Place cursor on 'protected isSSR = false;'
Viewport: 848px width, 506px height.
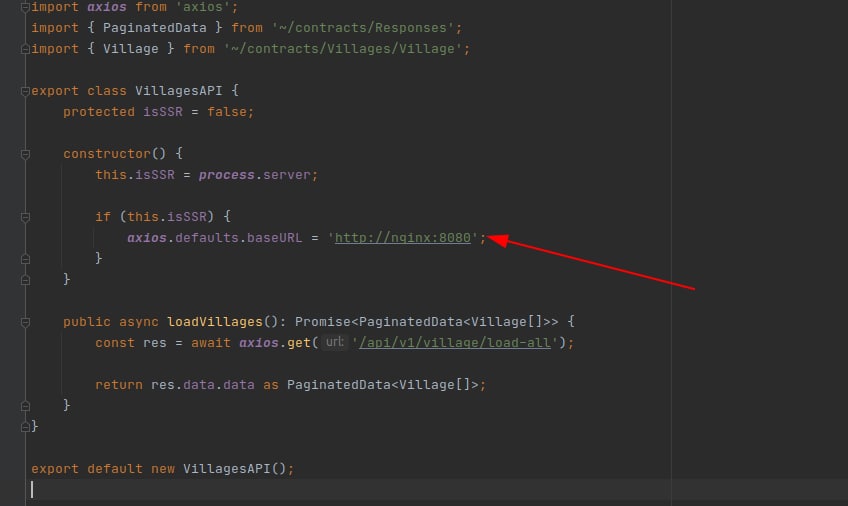click(158, 112)
